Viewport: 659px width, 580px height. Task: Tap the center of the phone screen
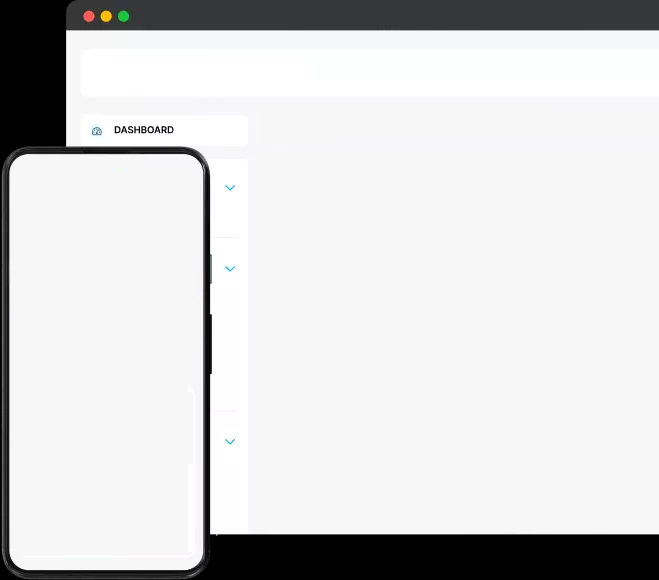tap(105, 360)
